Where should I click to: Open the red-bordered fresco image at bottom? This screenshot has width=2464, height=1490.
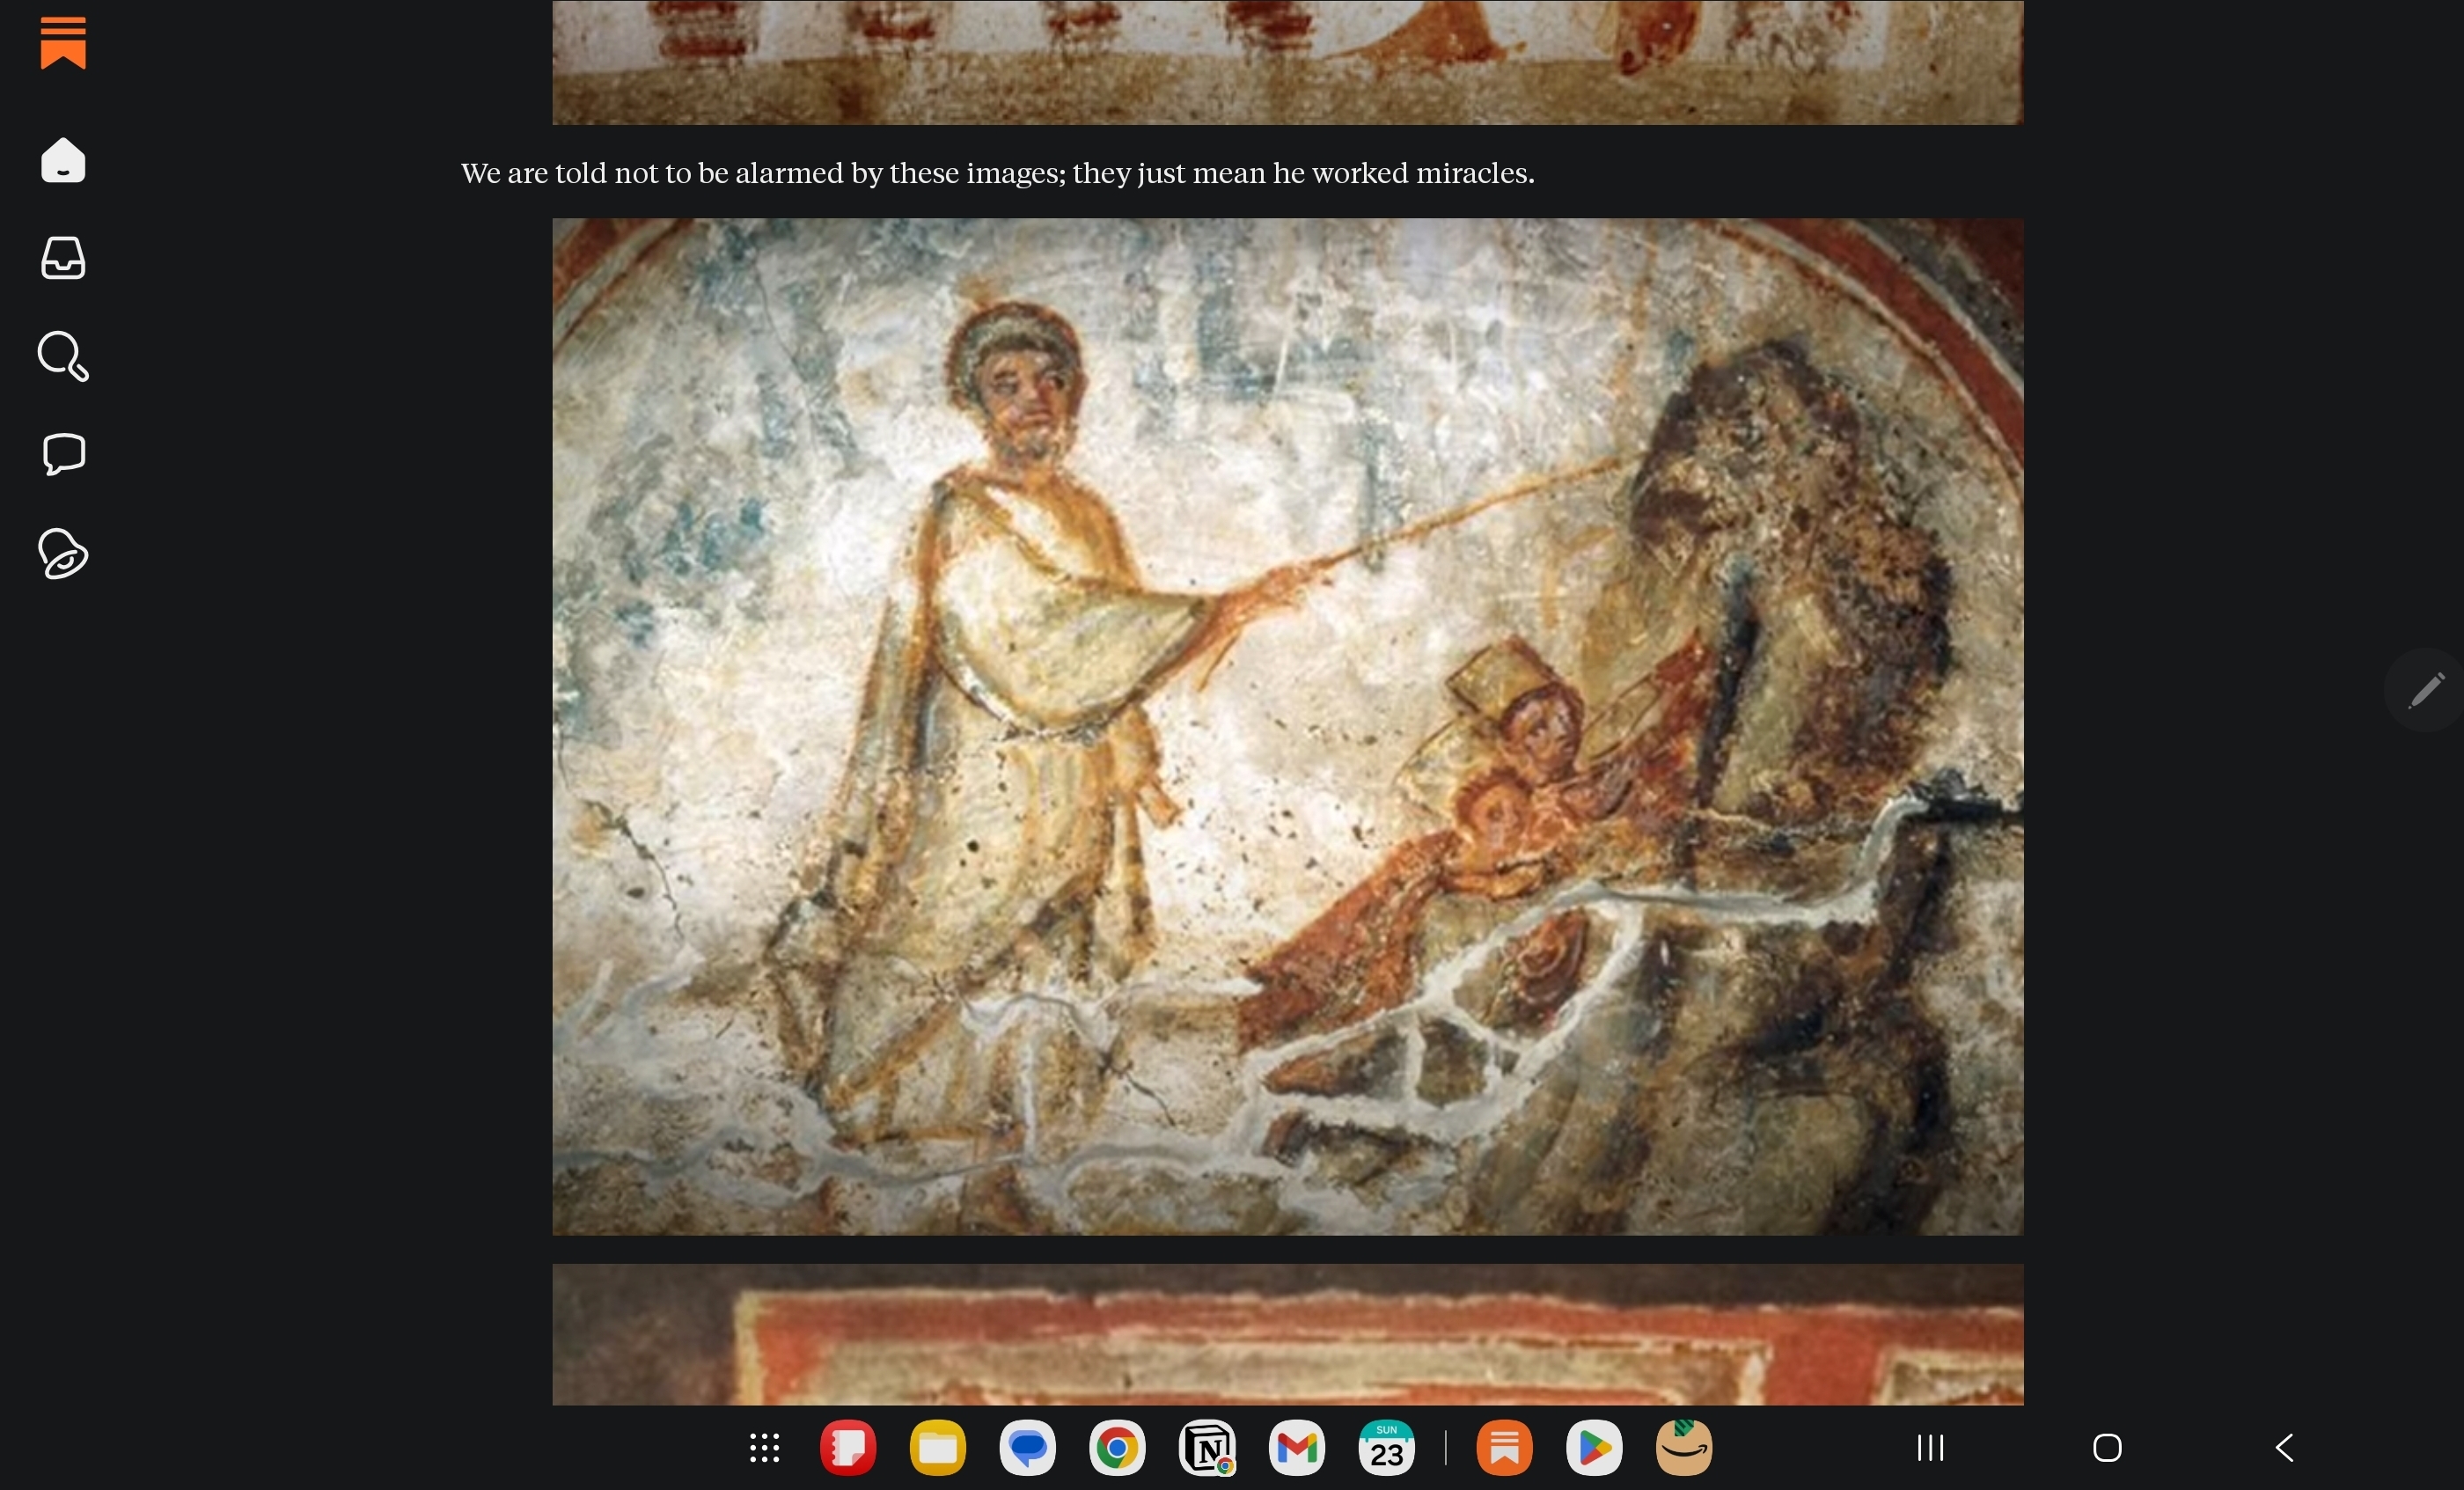pos(1288,1334)
